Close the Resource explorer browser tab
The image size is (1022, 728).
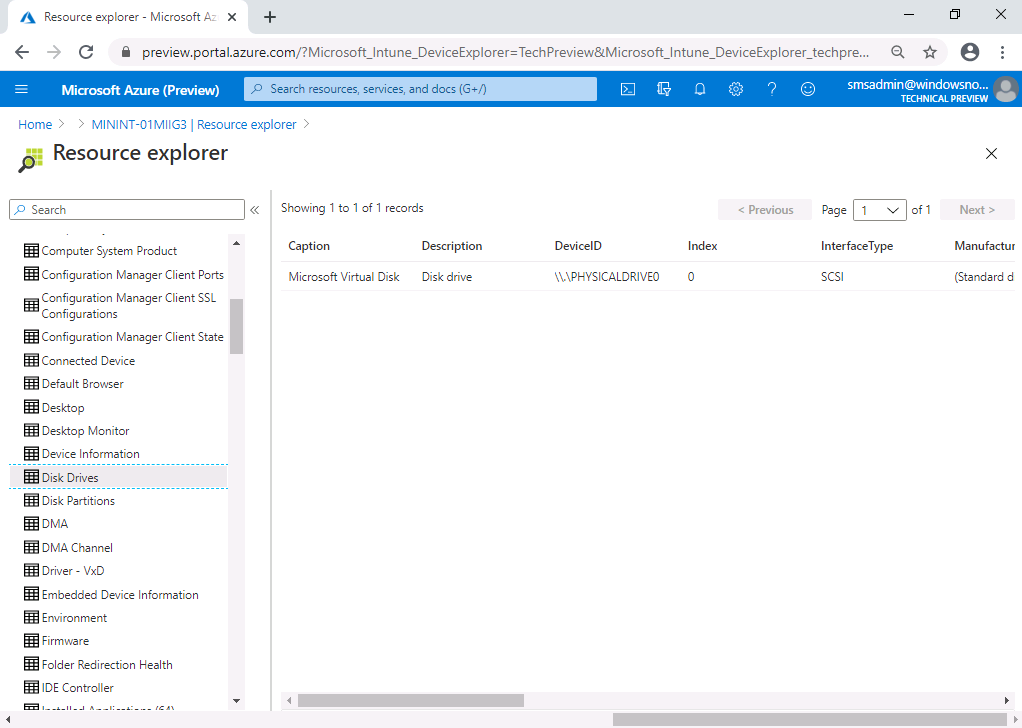tap(232, 18)
